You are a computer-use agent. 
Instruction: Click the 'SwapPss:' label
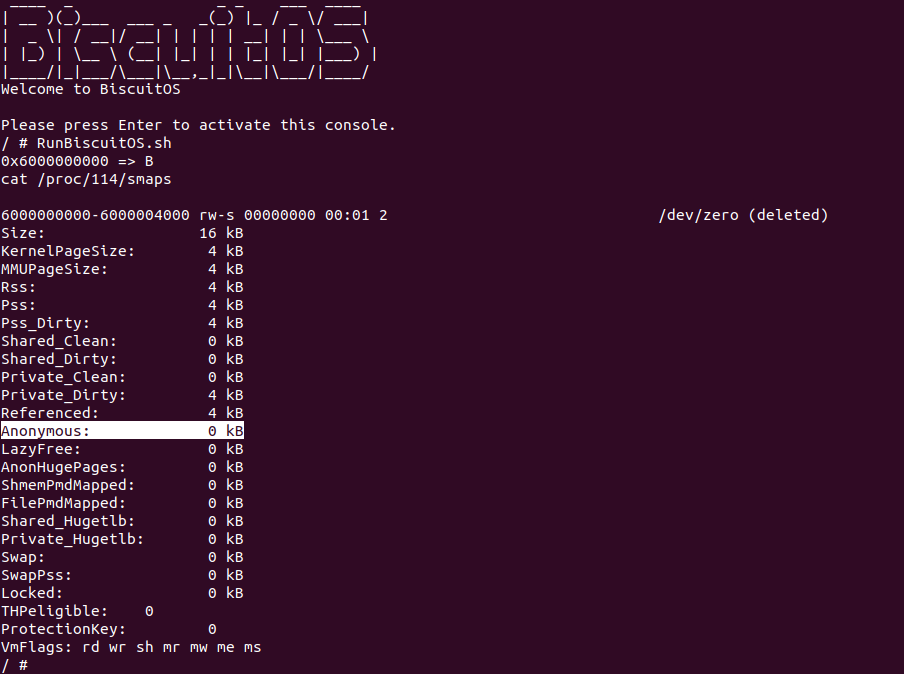pos(36,575)
